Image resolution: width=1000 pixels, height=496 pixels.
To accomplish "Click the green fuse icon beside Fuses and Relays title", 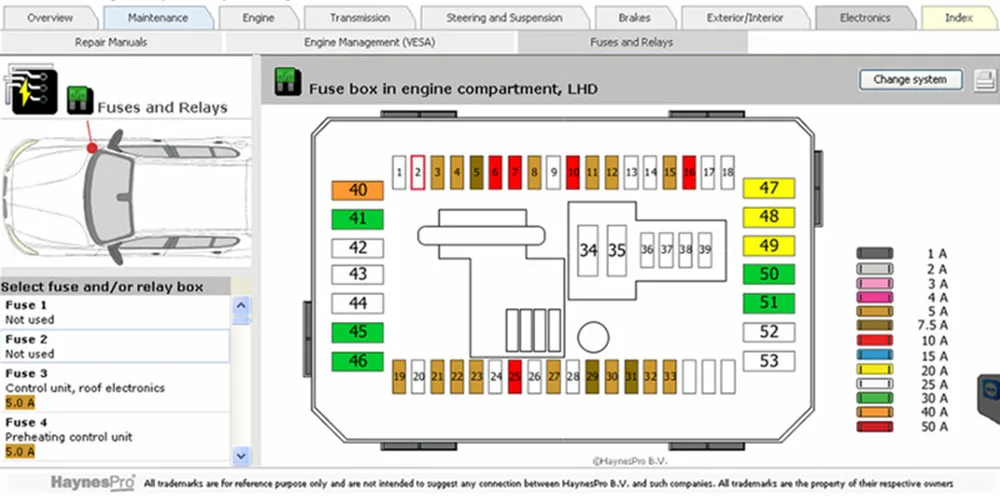I will pos(80,101).
